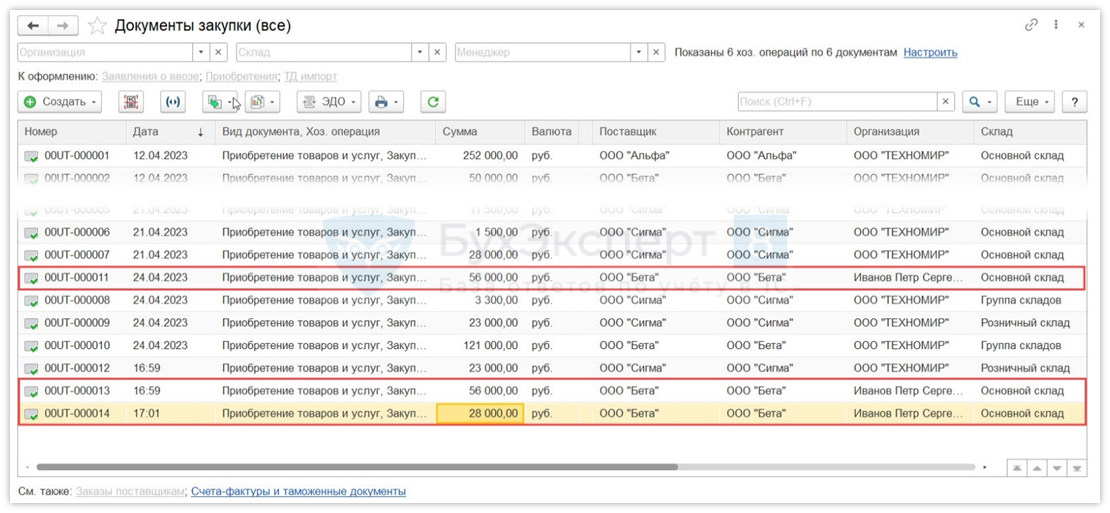Open the ЭДО menu
The width and height of the screenshot is (1110, 513).
coord(328,102)
